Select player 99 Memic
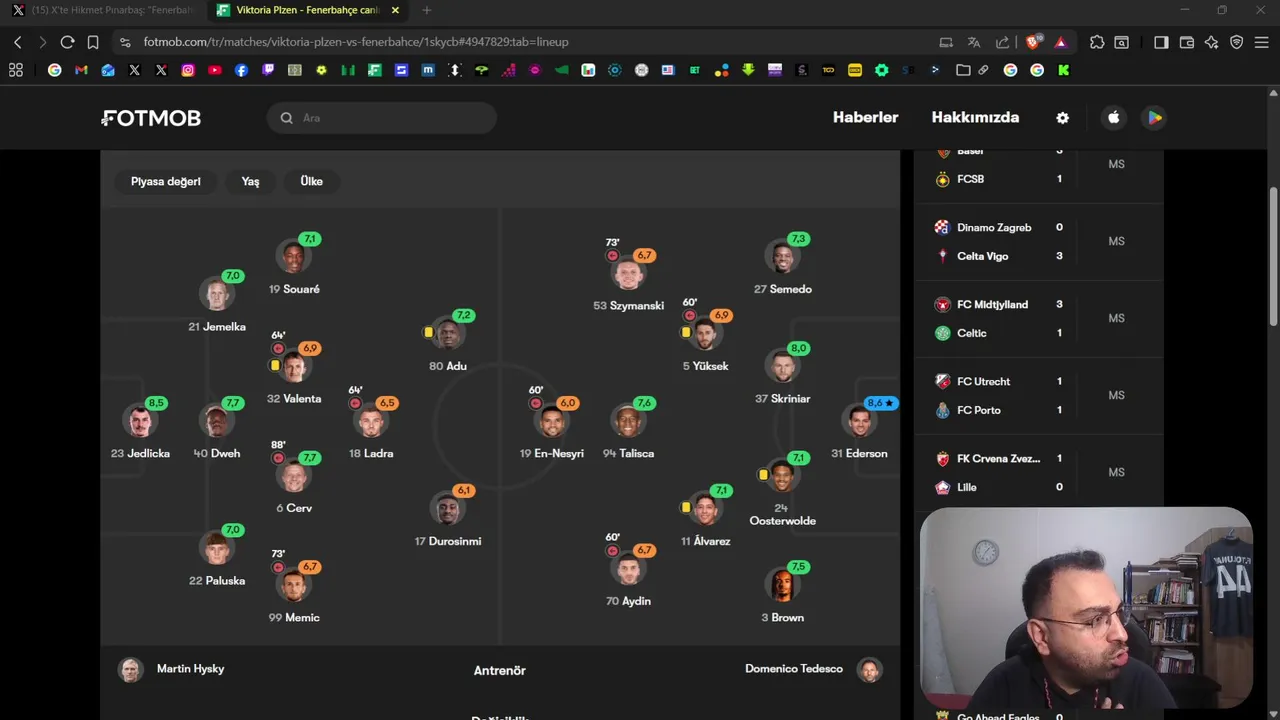Viewport: 1280px width, 720px height. [294, 585]
